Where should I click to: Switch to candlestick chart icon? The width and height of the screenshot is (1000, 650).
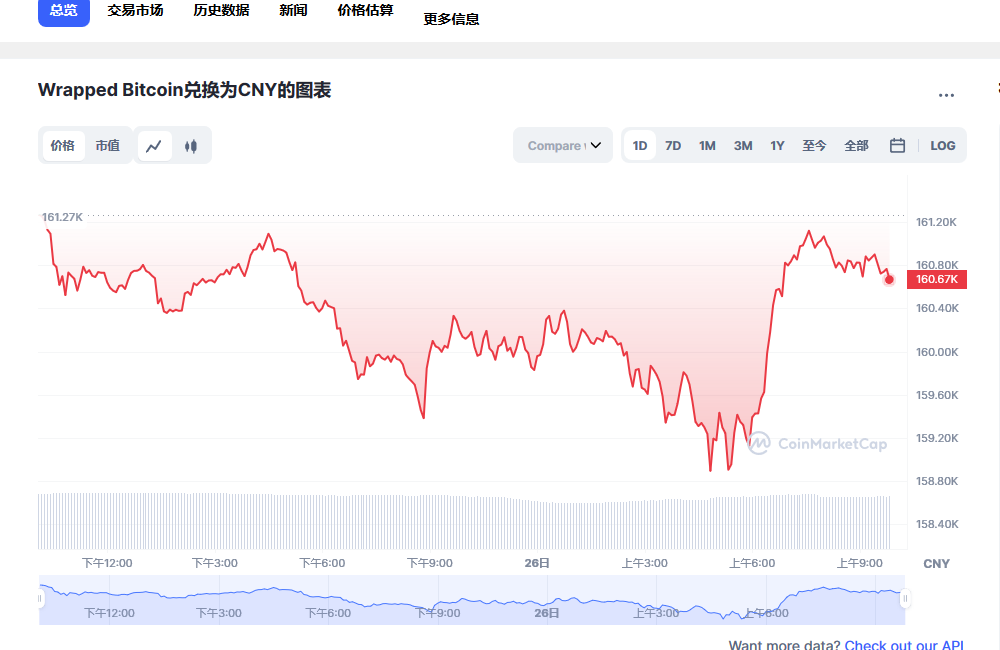[x=191, y=146]
